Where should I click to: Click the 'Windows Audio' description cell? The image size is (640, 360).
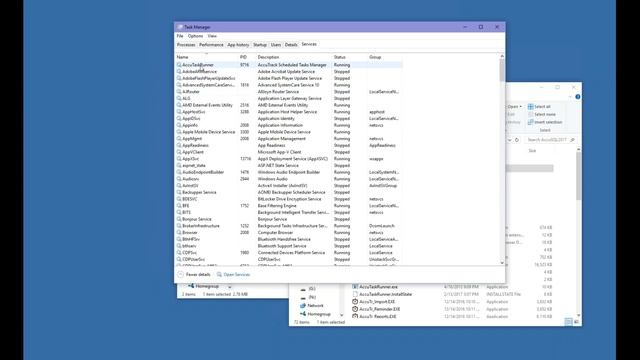pos(273,179)
